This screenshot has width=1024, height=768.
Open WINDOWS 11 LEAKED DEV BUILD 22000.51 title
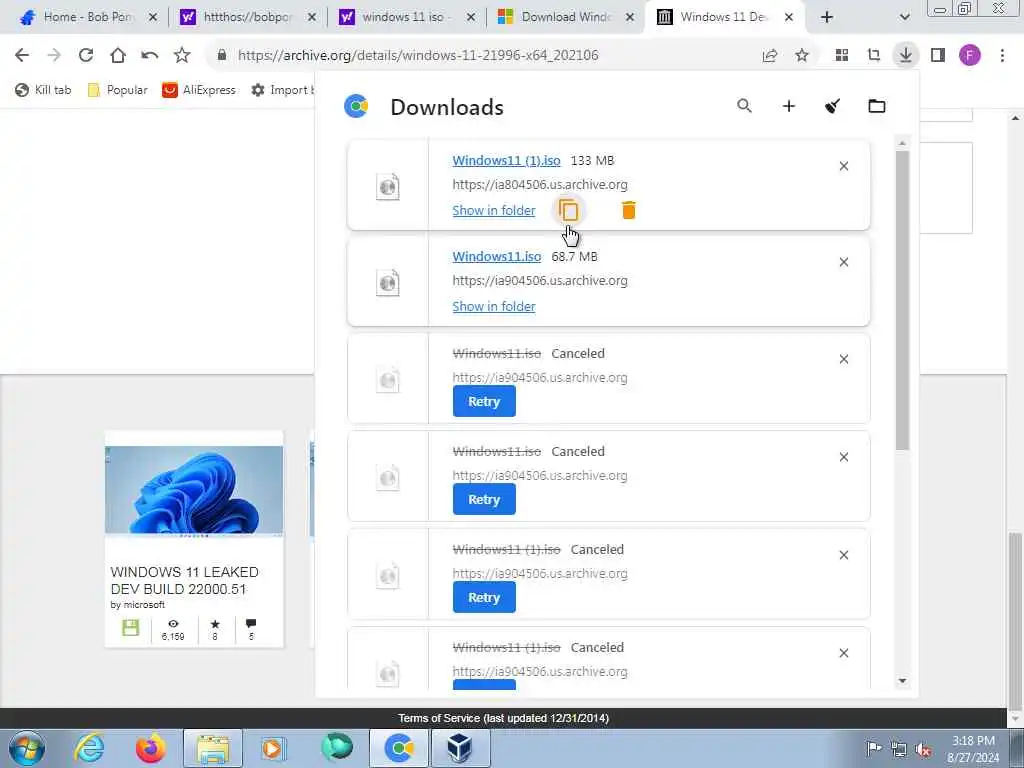coord(184,581)
